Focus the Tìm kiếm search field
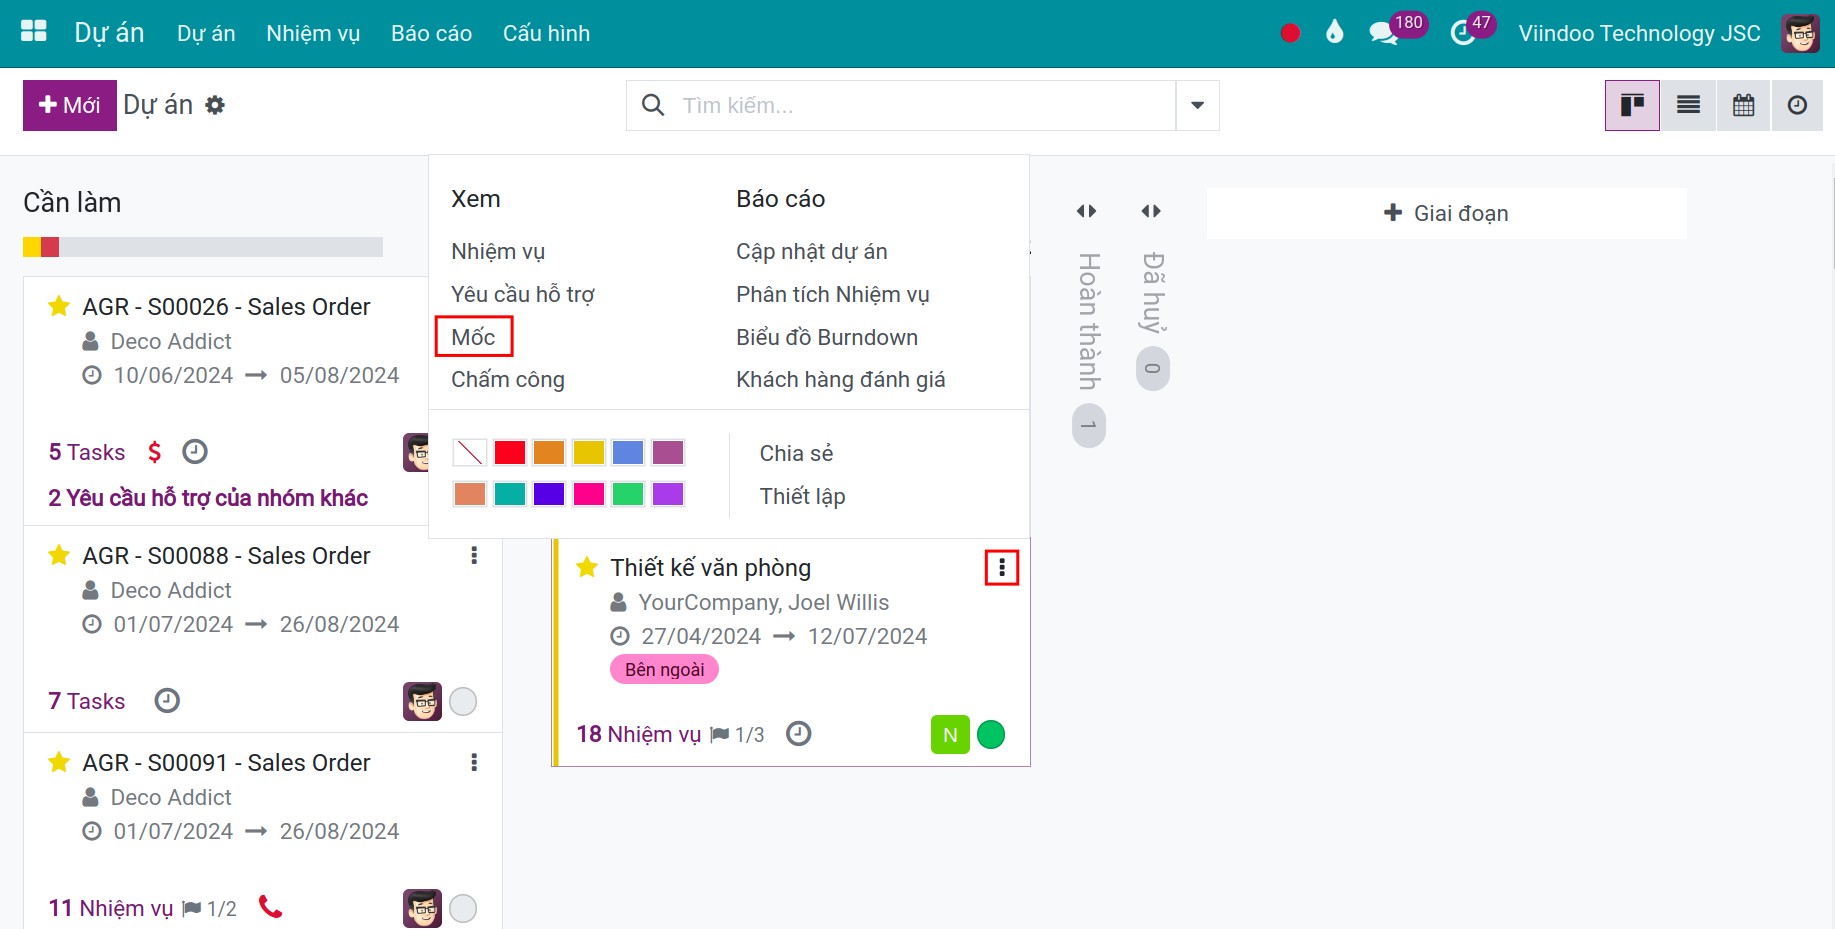The width and height of the screenshot is (1835, 929). pyautogui.click(x=900, y=105)
